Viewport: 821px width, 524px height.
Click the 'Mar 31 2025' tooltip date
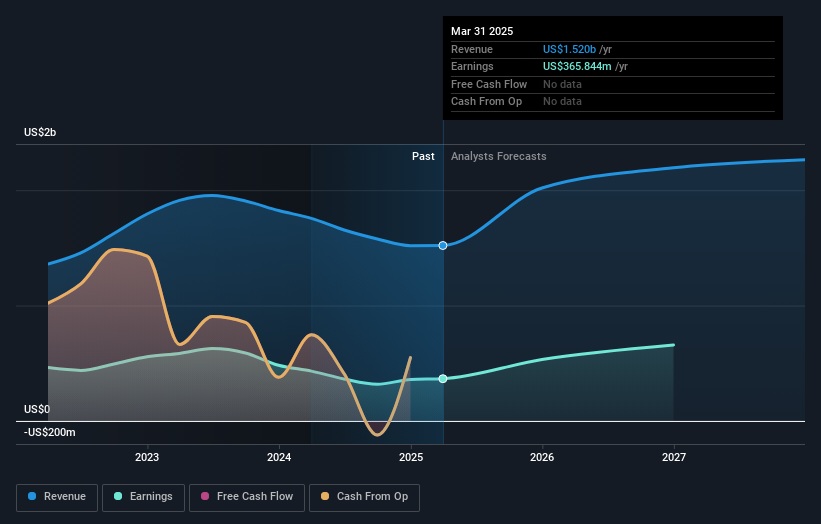click(482, 31)
